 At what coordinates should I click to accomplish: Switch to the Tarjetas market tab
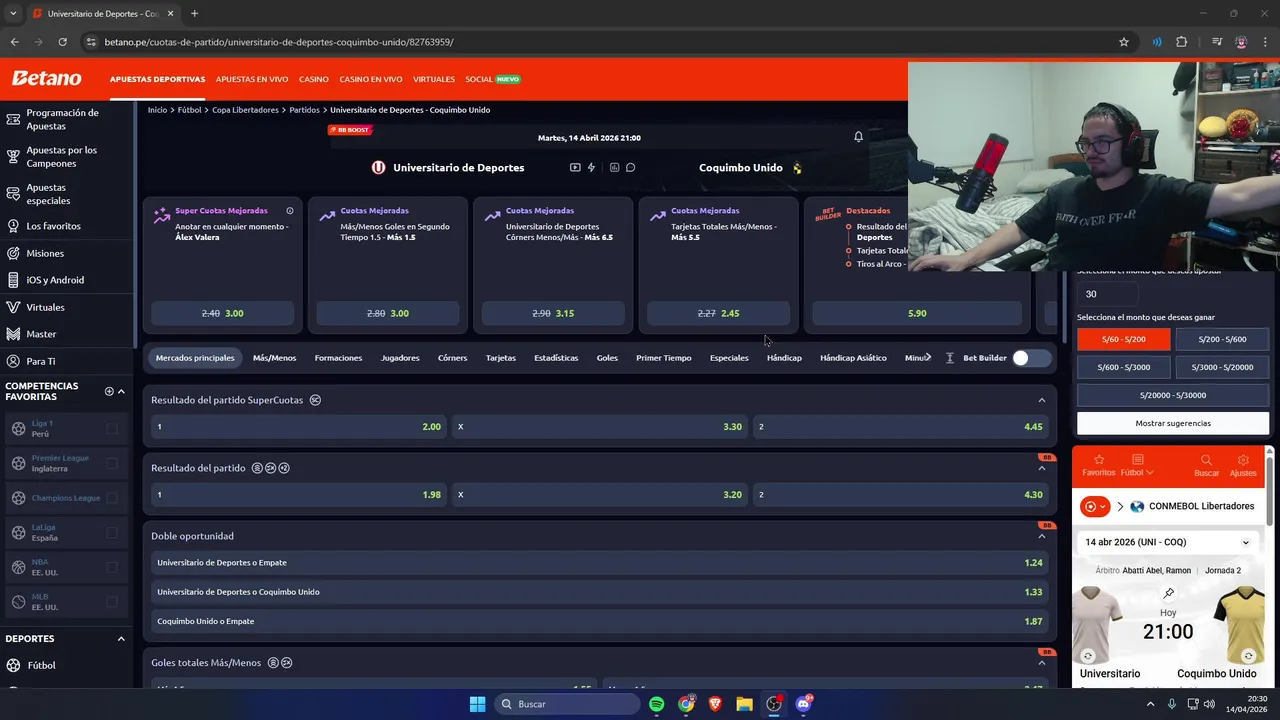pyautogui.click(x=501, y=358)
